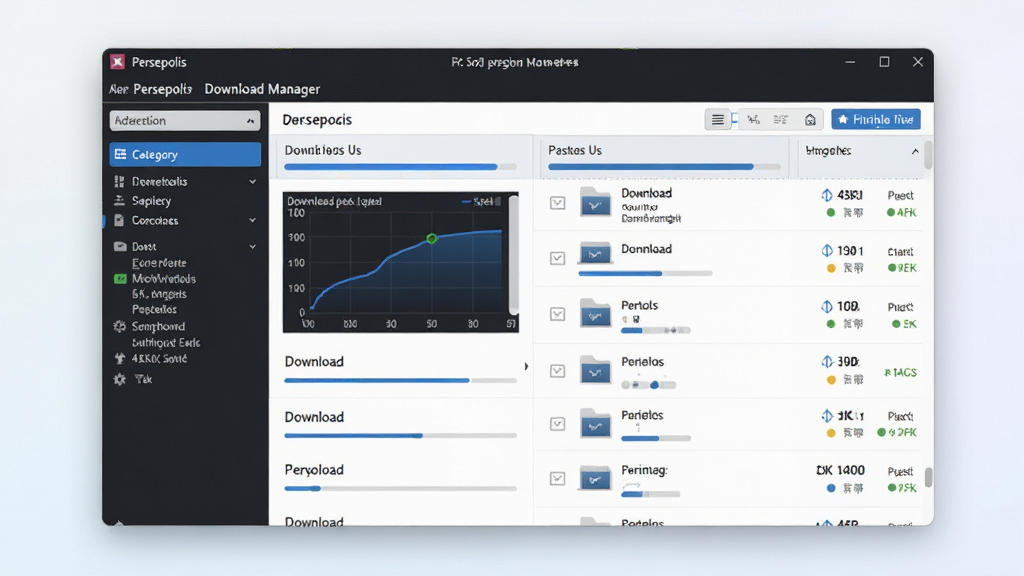1024x576 pixels.
Task: Switch to the Pashas Us tab
Action: 664,157
